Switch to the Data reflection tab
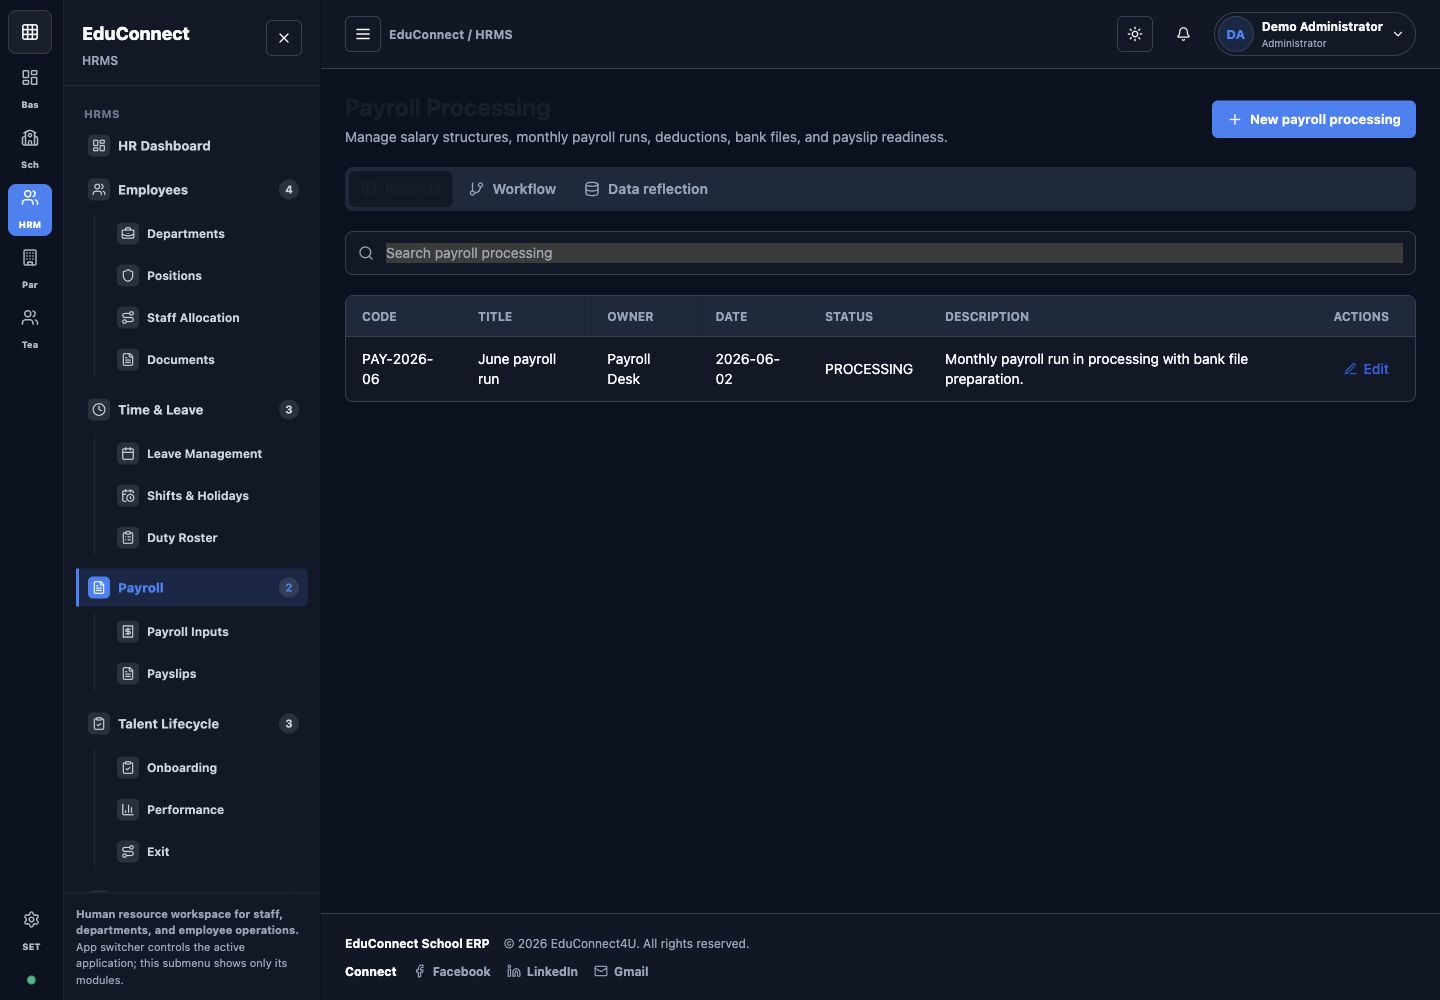 [646, 189]
